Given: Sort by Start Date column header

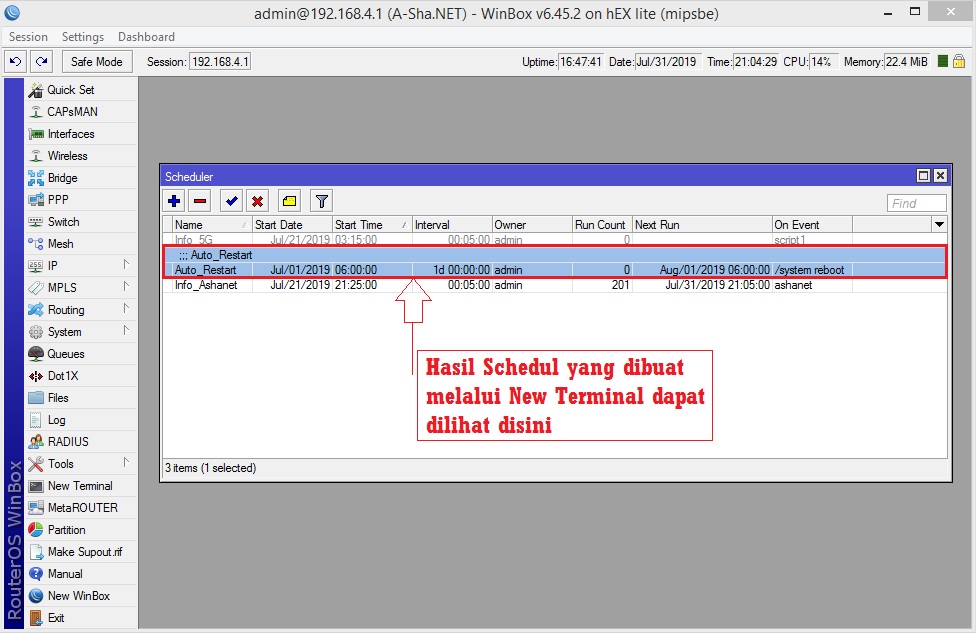Looking at the screenshot, I should (x=292, y=225).
